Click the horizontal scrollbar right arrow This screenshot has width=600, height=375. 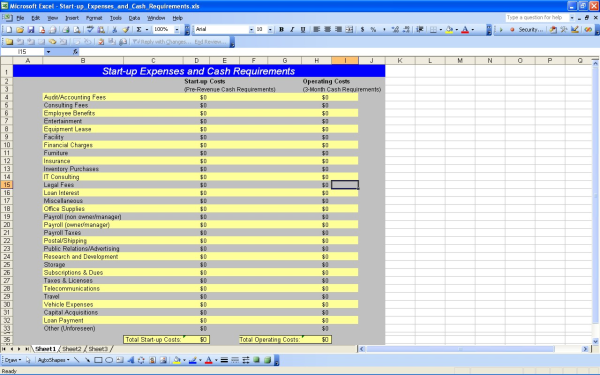585,349
